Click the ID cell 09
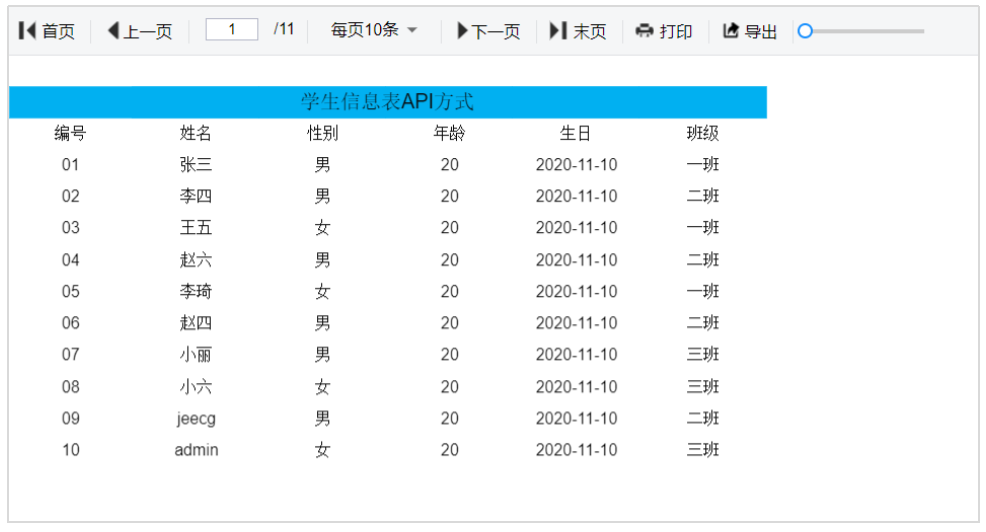986x532 pixels. click(x=70, y=418)
